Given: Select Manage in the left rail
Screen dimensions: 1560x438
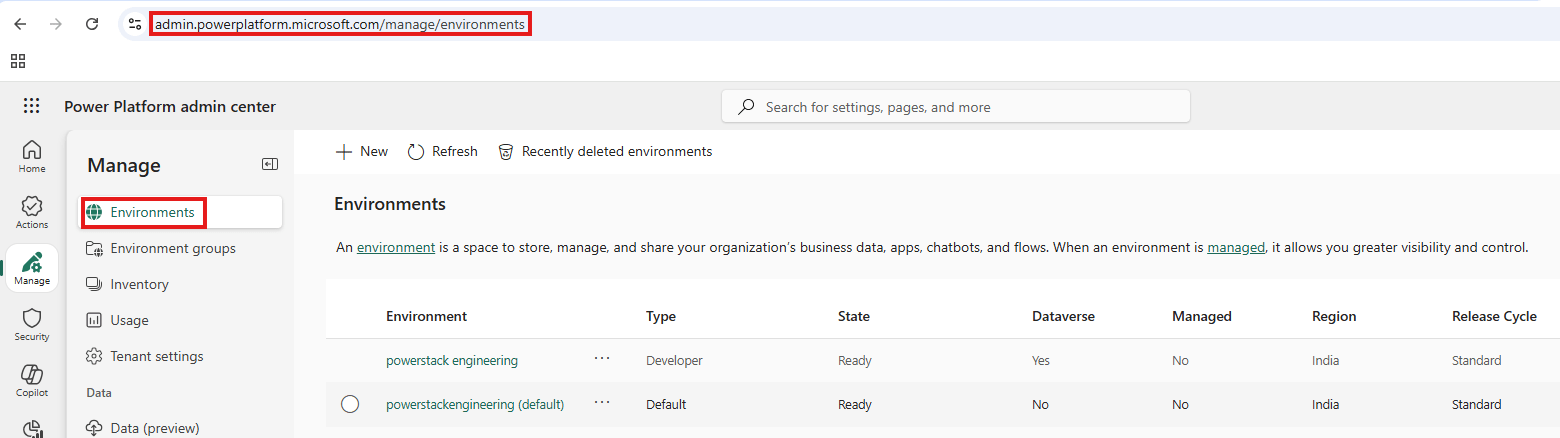Looking at the screenshot, I should 32,268.
